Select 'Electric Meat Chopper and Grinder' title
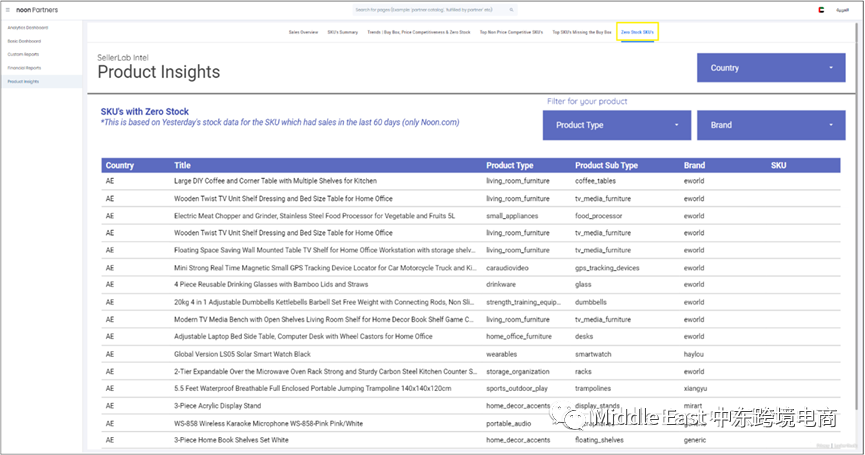The image size is (865, 455). coord(314,216)
